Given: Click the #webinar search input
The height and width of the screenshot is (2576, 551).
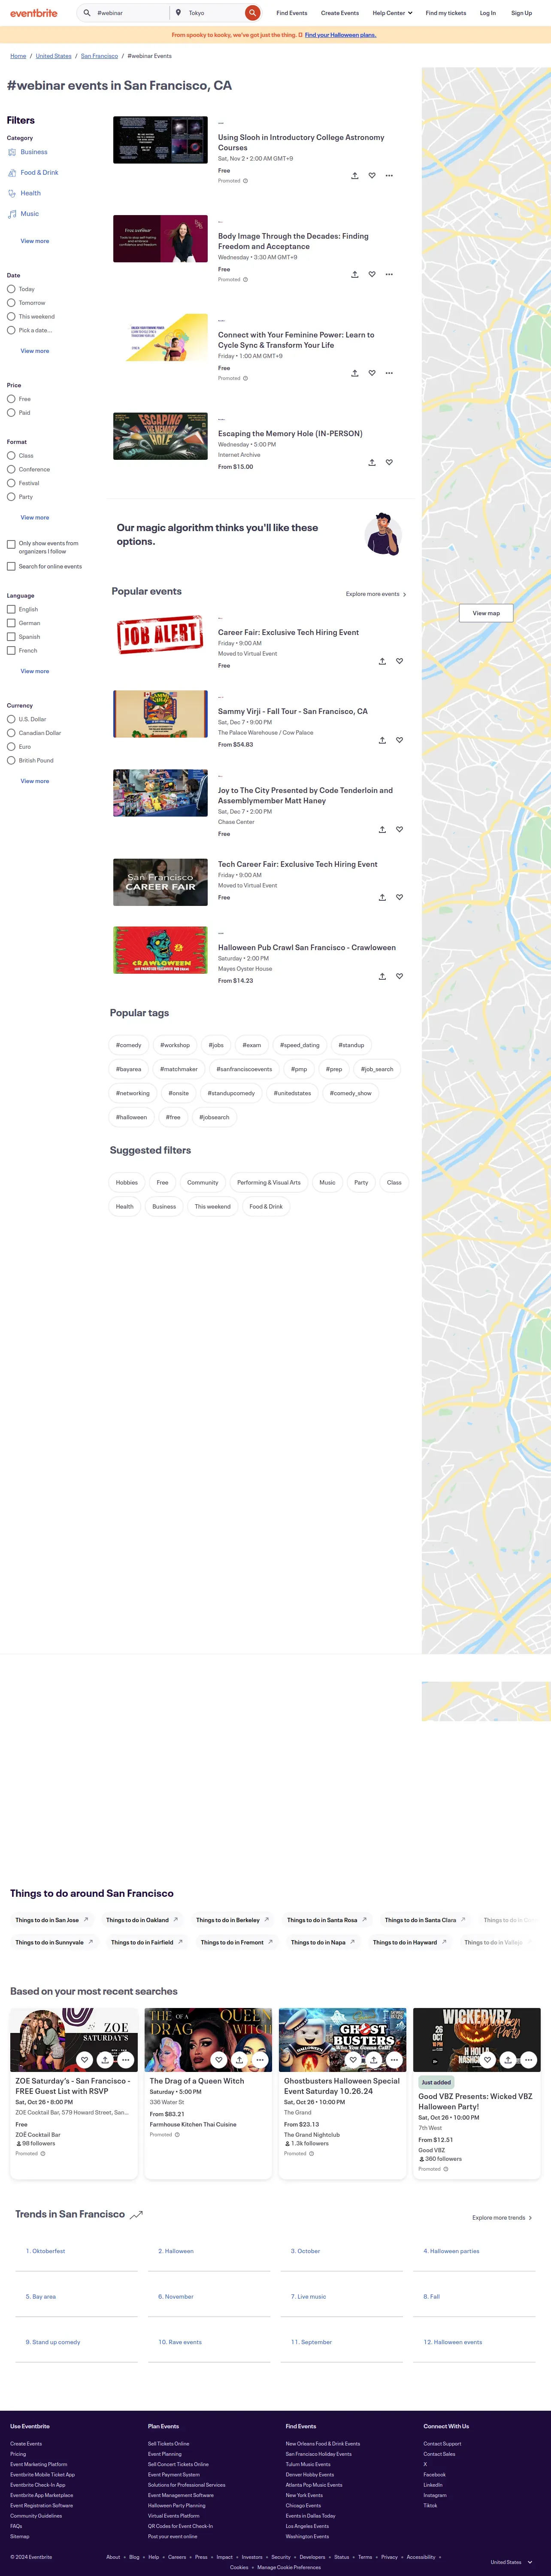Looking at the screenshot, I should coord(130,13).
